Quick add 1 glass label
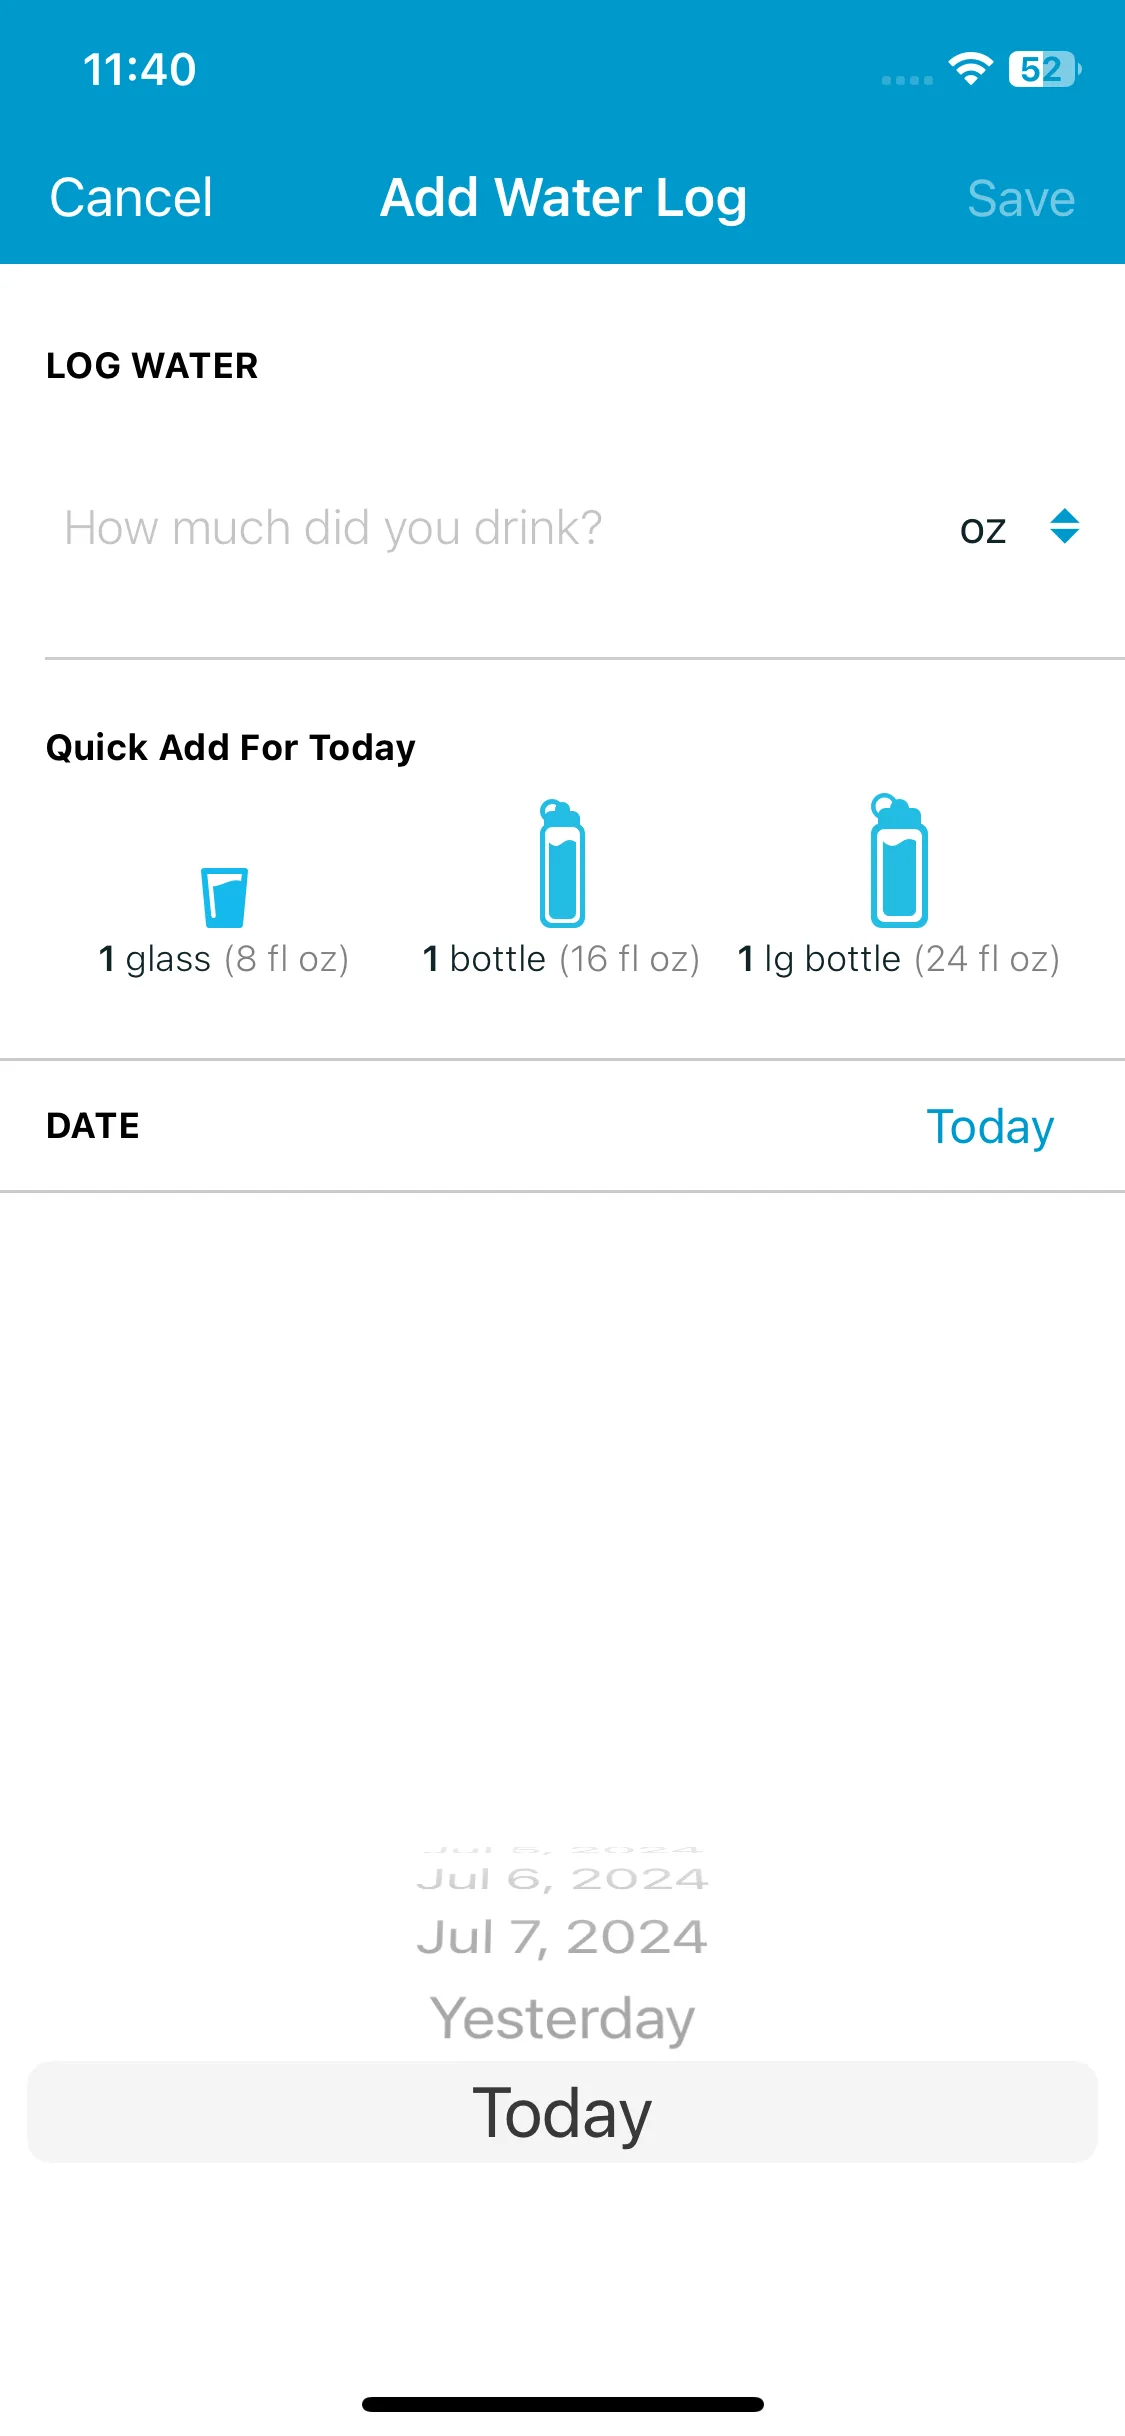This screenshot has width=1125, height=2436. pos(224,959)
